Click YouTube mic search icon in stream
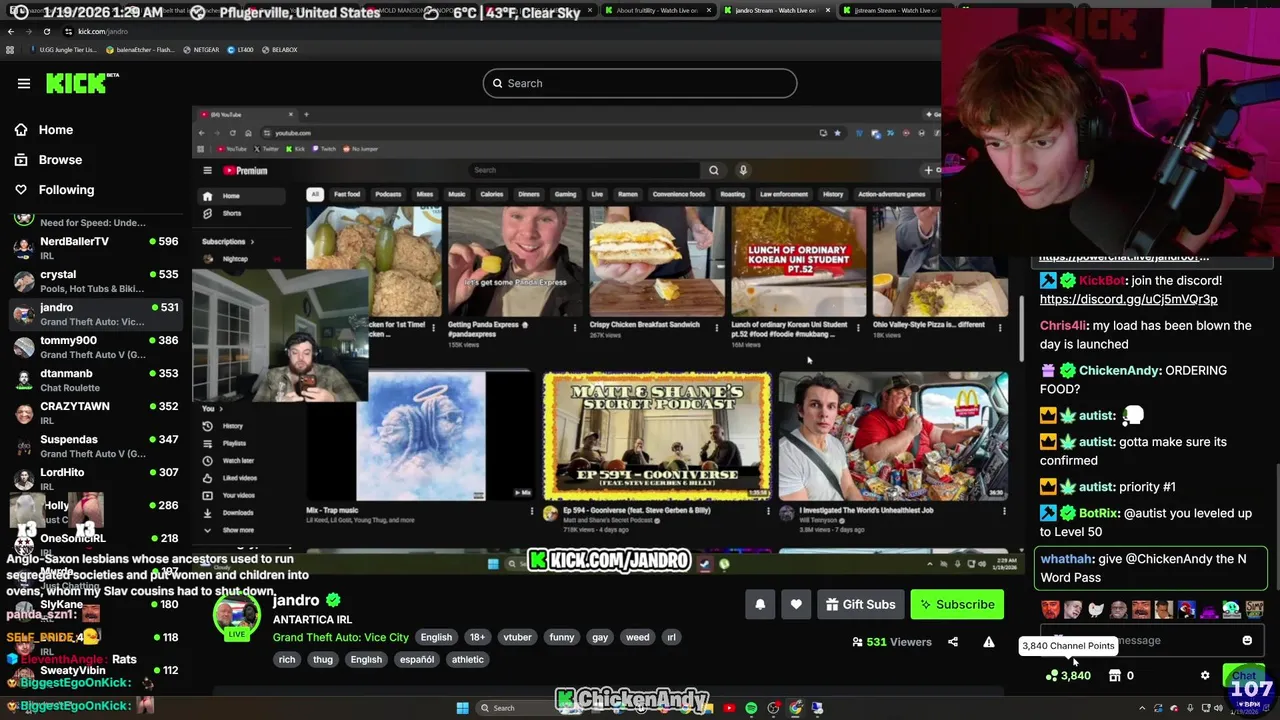The height and width of the screenshot is (720, 1280). [x=743, y=170]
